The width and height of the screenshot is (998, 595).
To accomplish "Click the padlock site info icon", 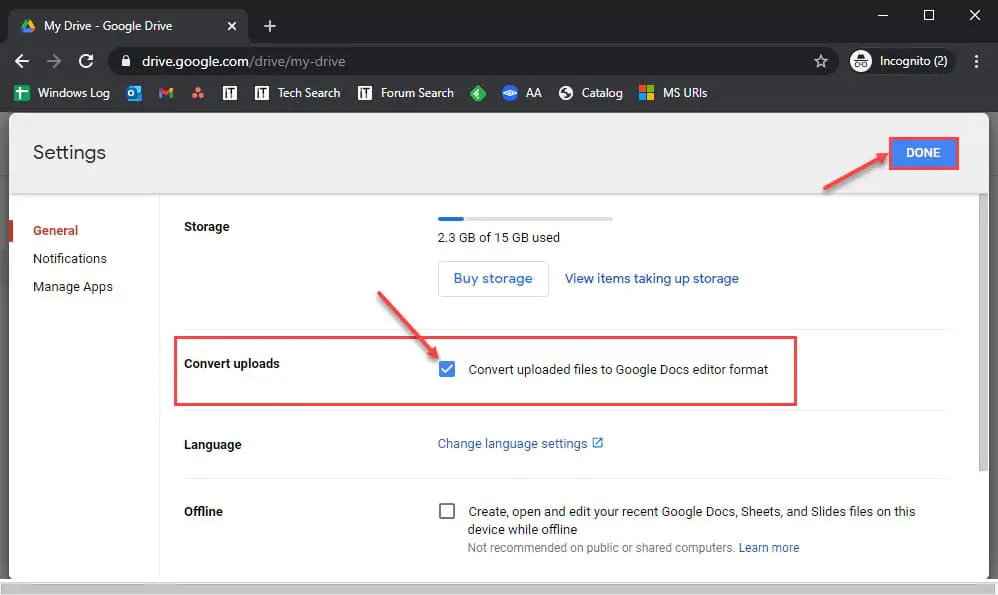I will [125, 61].
